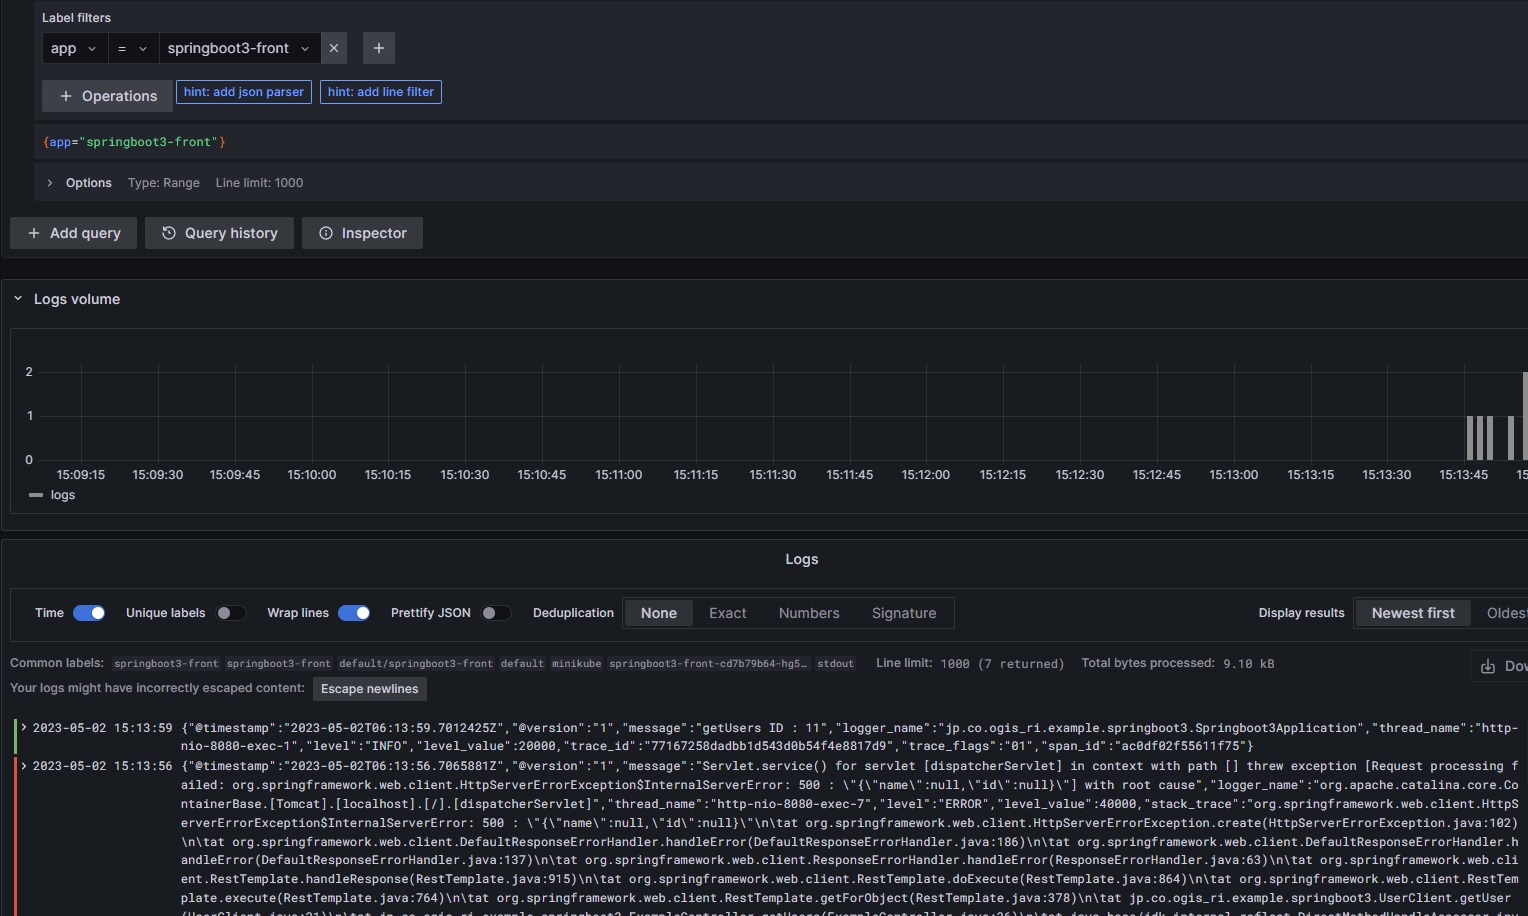The height and width of the screenshot is (916, 1528).
Task: Open Query history
Action: [x=219, y=233]
